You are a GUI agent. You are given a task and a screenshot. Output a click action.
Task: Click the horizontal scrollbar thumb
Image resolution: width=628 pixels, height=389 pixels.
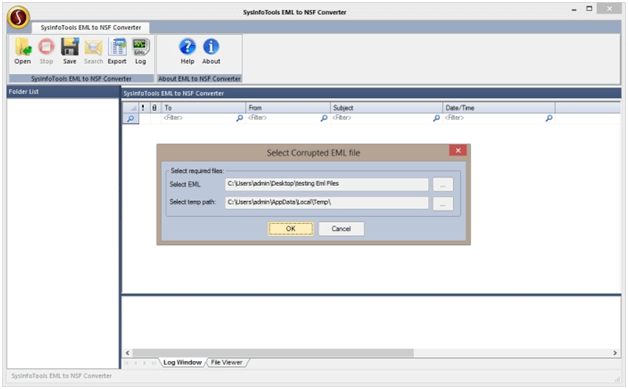[273, 353]
